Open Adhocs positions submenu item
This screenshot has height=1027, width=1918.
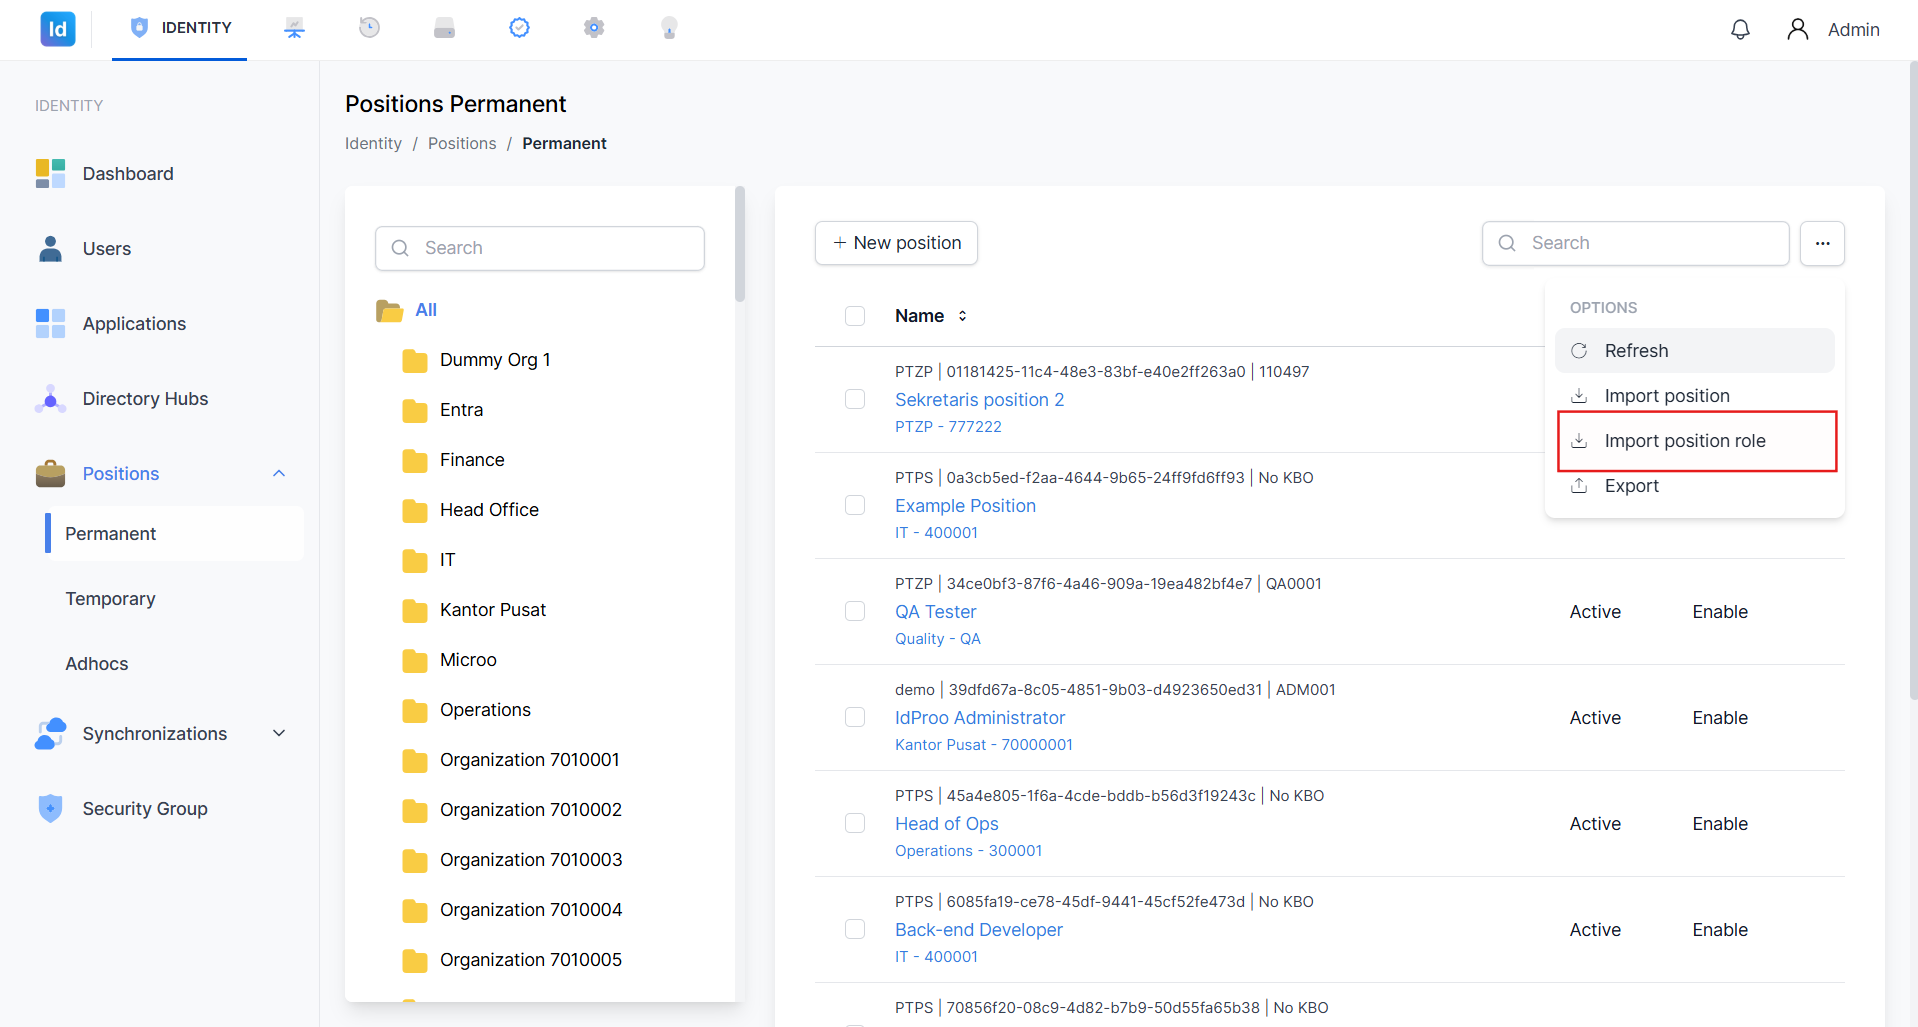96,664
